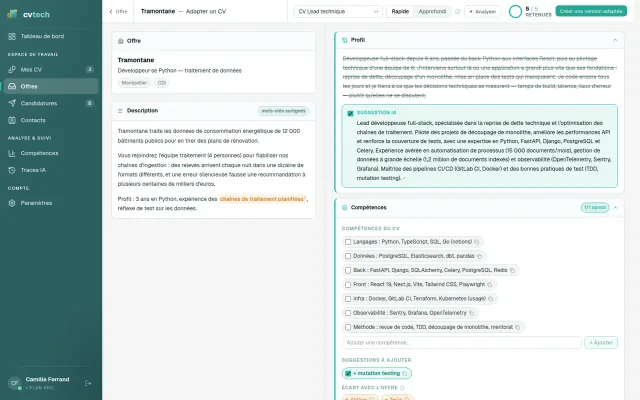Click the Tramontane company name in Offre card
Screen dimensions: 640x400
(x=136, y=60)
